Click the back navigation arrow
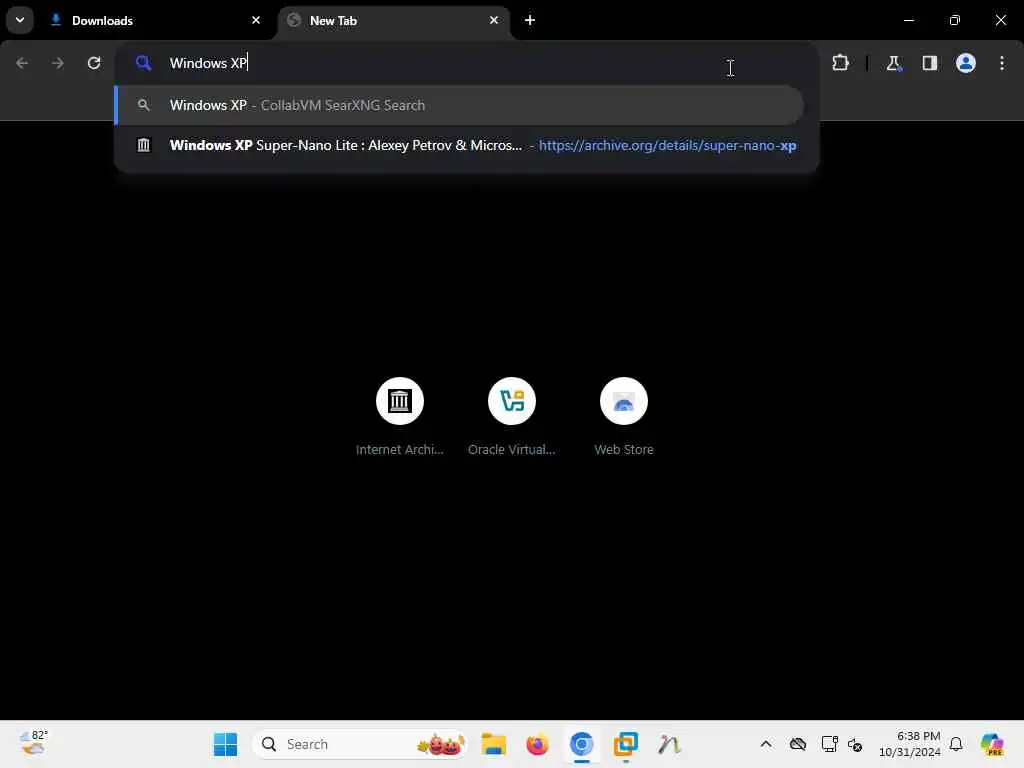1024x768 pixels. click(22, 63)
